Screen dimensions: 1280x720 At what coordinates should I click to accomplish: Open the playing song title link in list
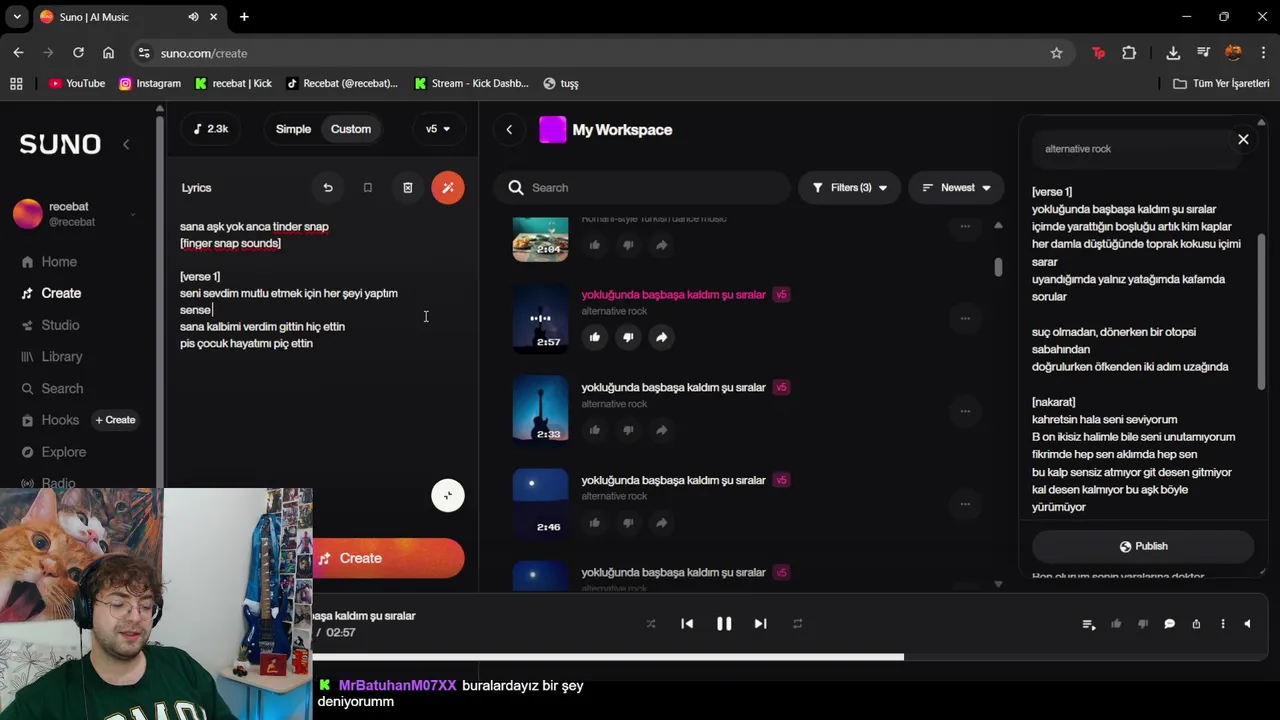(x=673, y=295)
